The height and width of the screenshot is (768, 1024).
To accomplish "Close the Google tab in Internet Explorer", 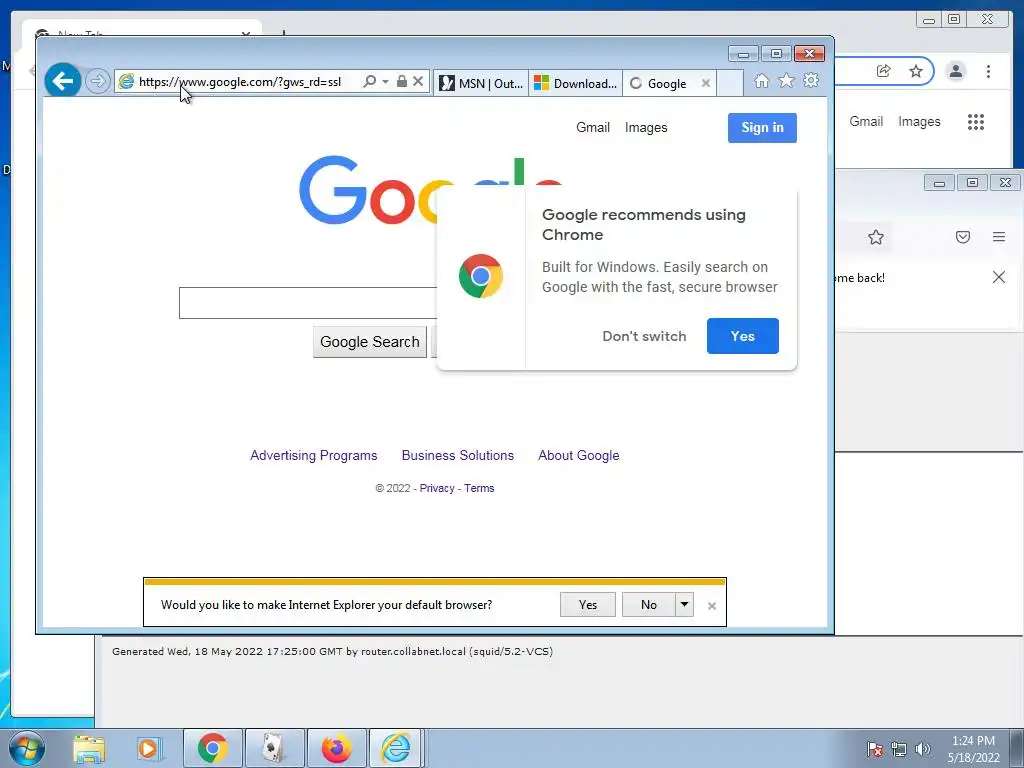I will (x=705, y=84).
